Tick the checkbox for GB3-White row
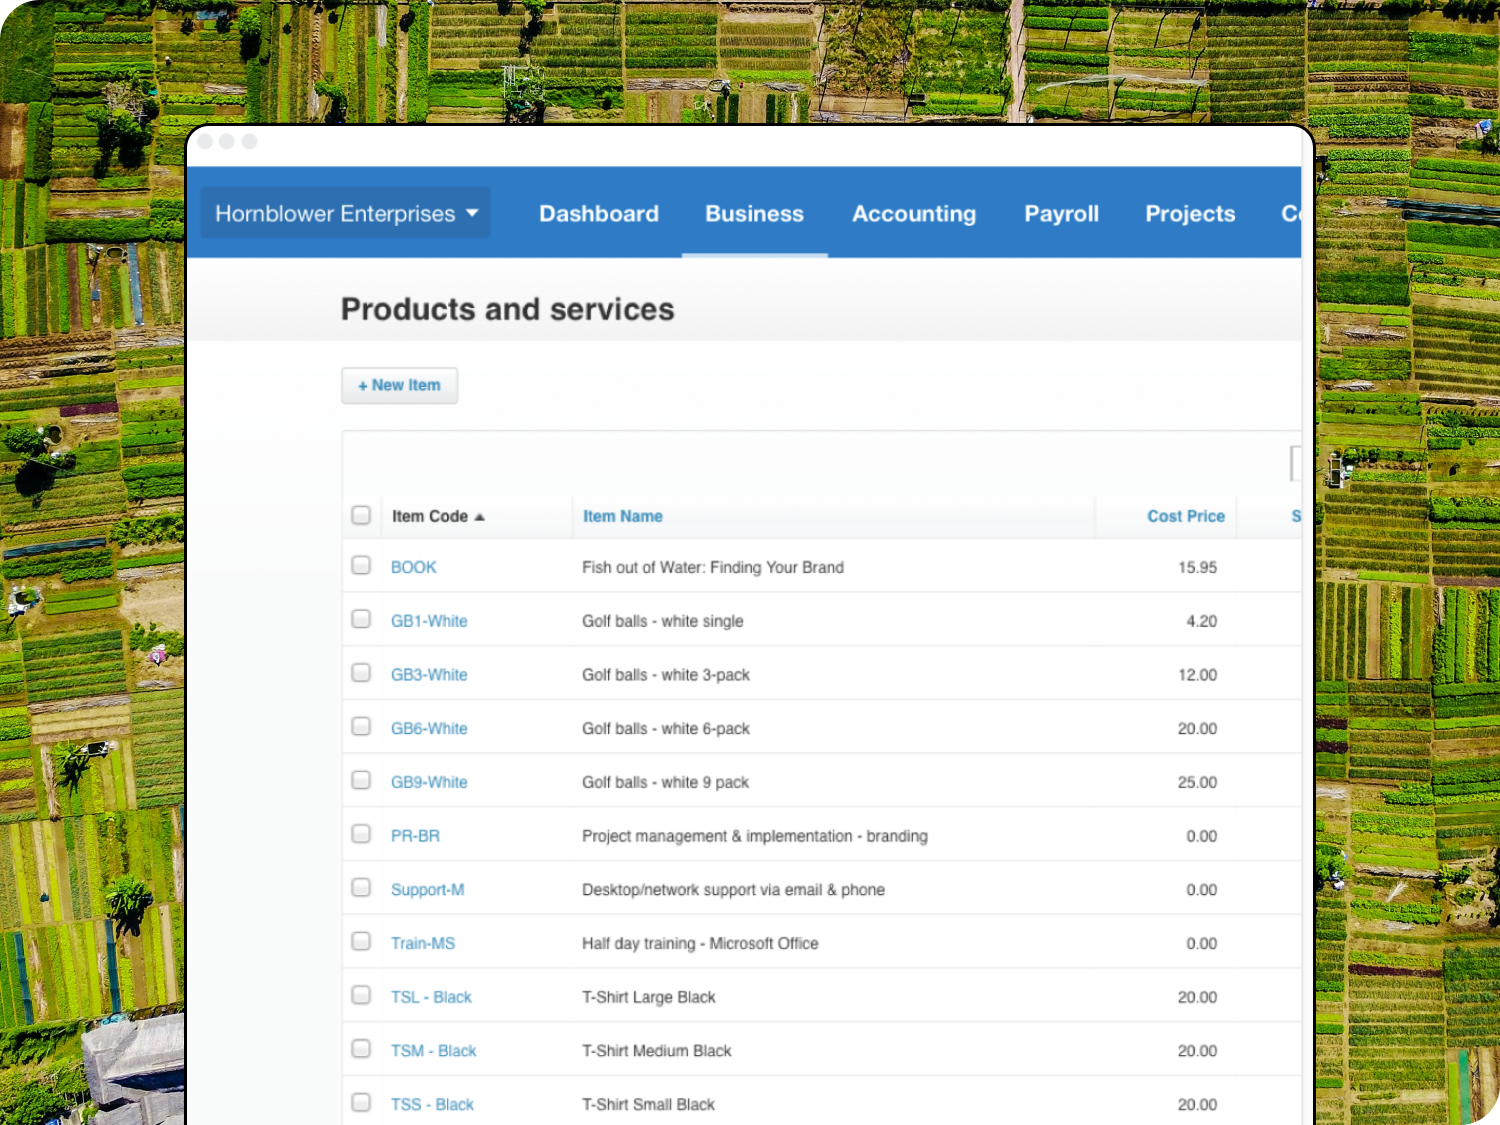The image size is (1500, 1125). coord(361,673)
